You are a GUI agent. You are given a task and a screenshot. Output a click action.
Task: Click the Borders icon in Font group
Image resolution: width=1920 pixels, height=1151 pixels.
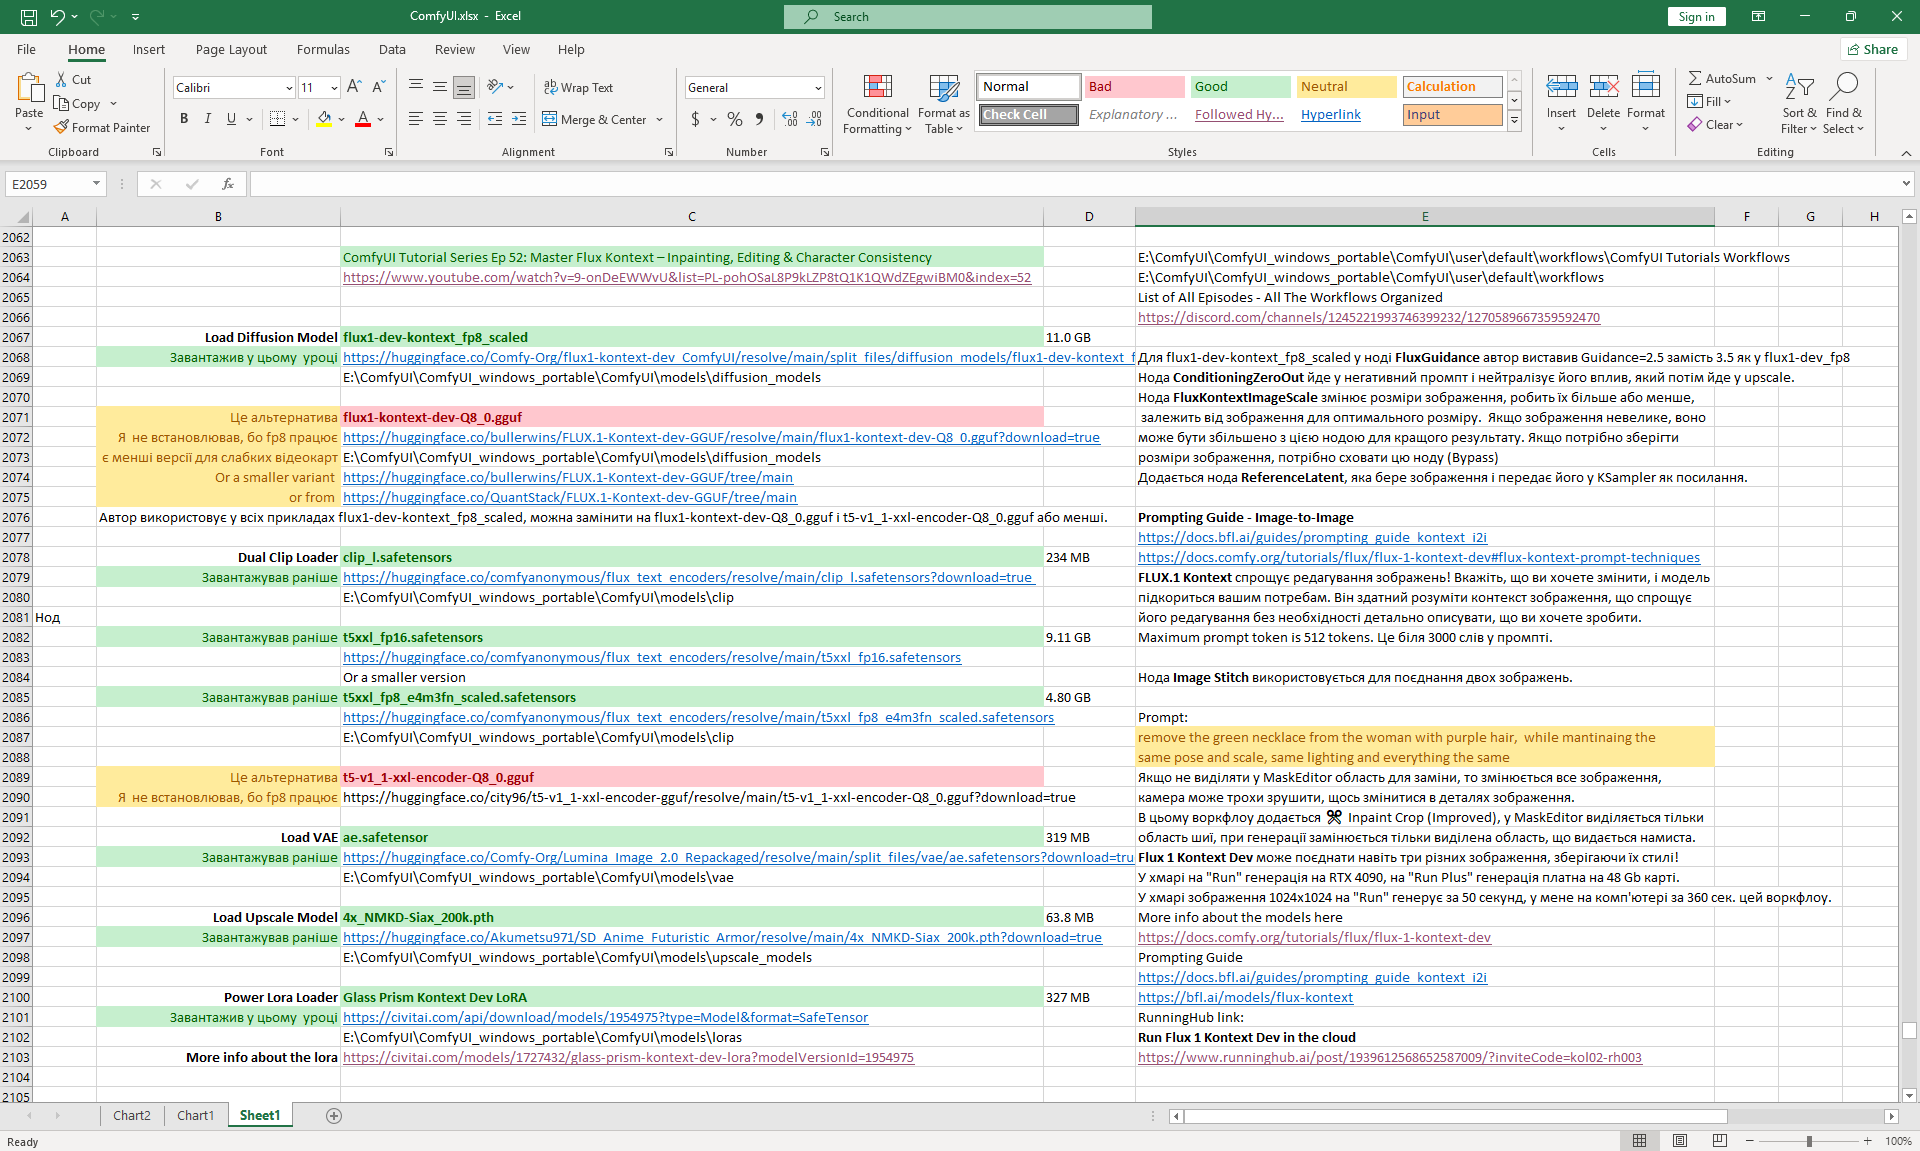(x=278, y=119)
